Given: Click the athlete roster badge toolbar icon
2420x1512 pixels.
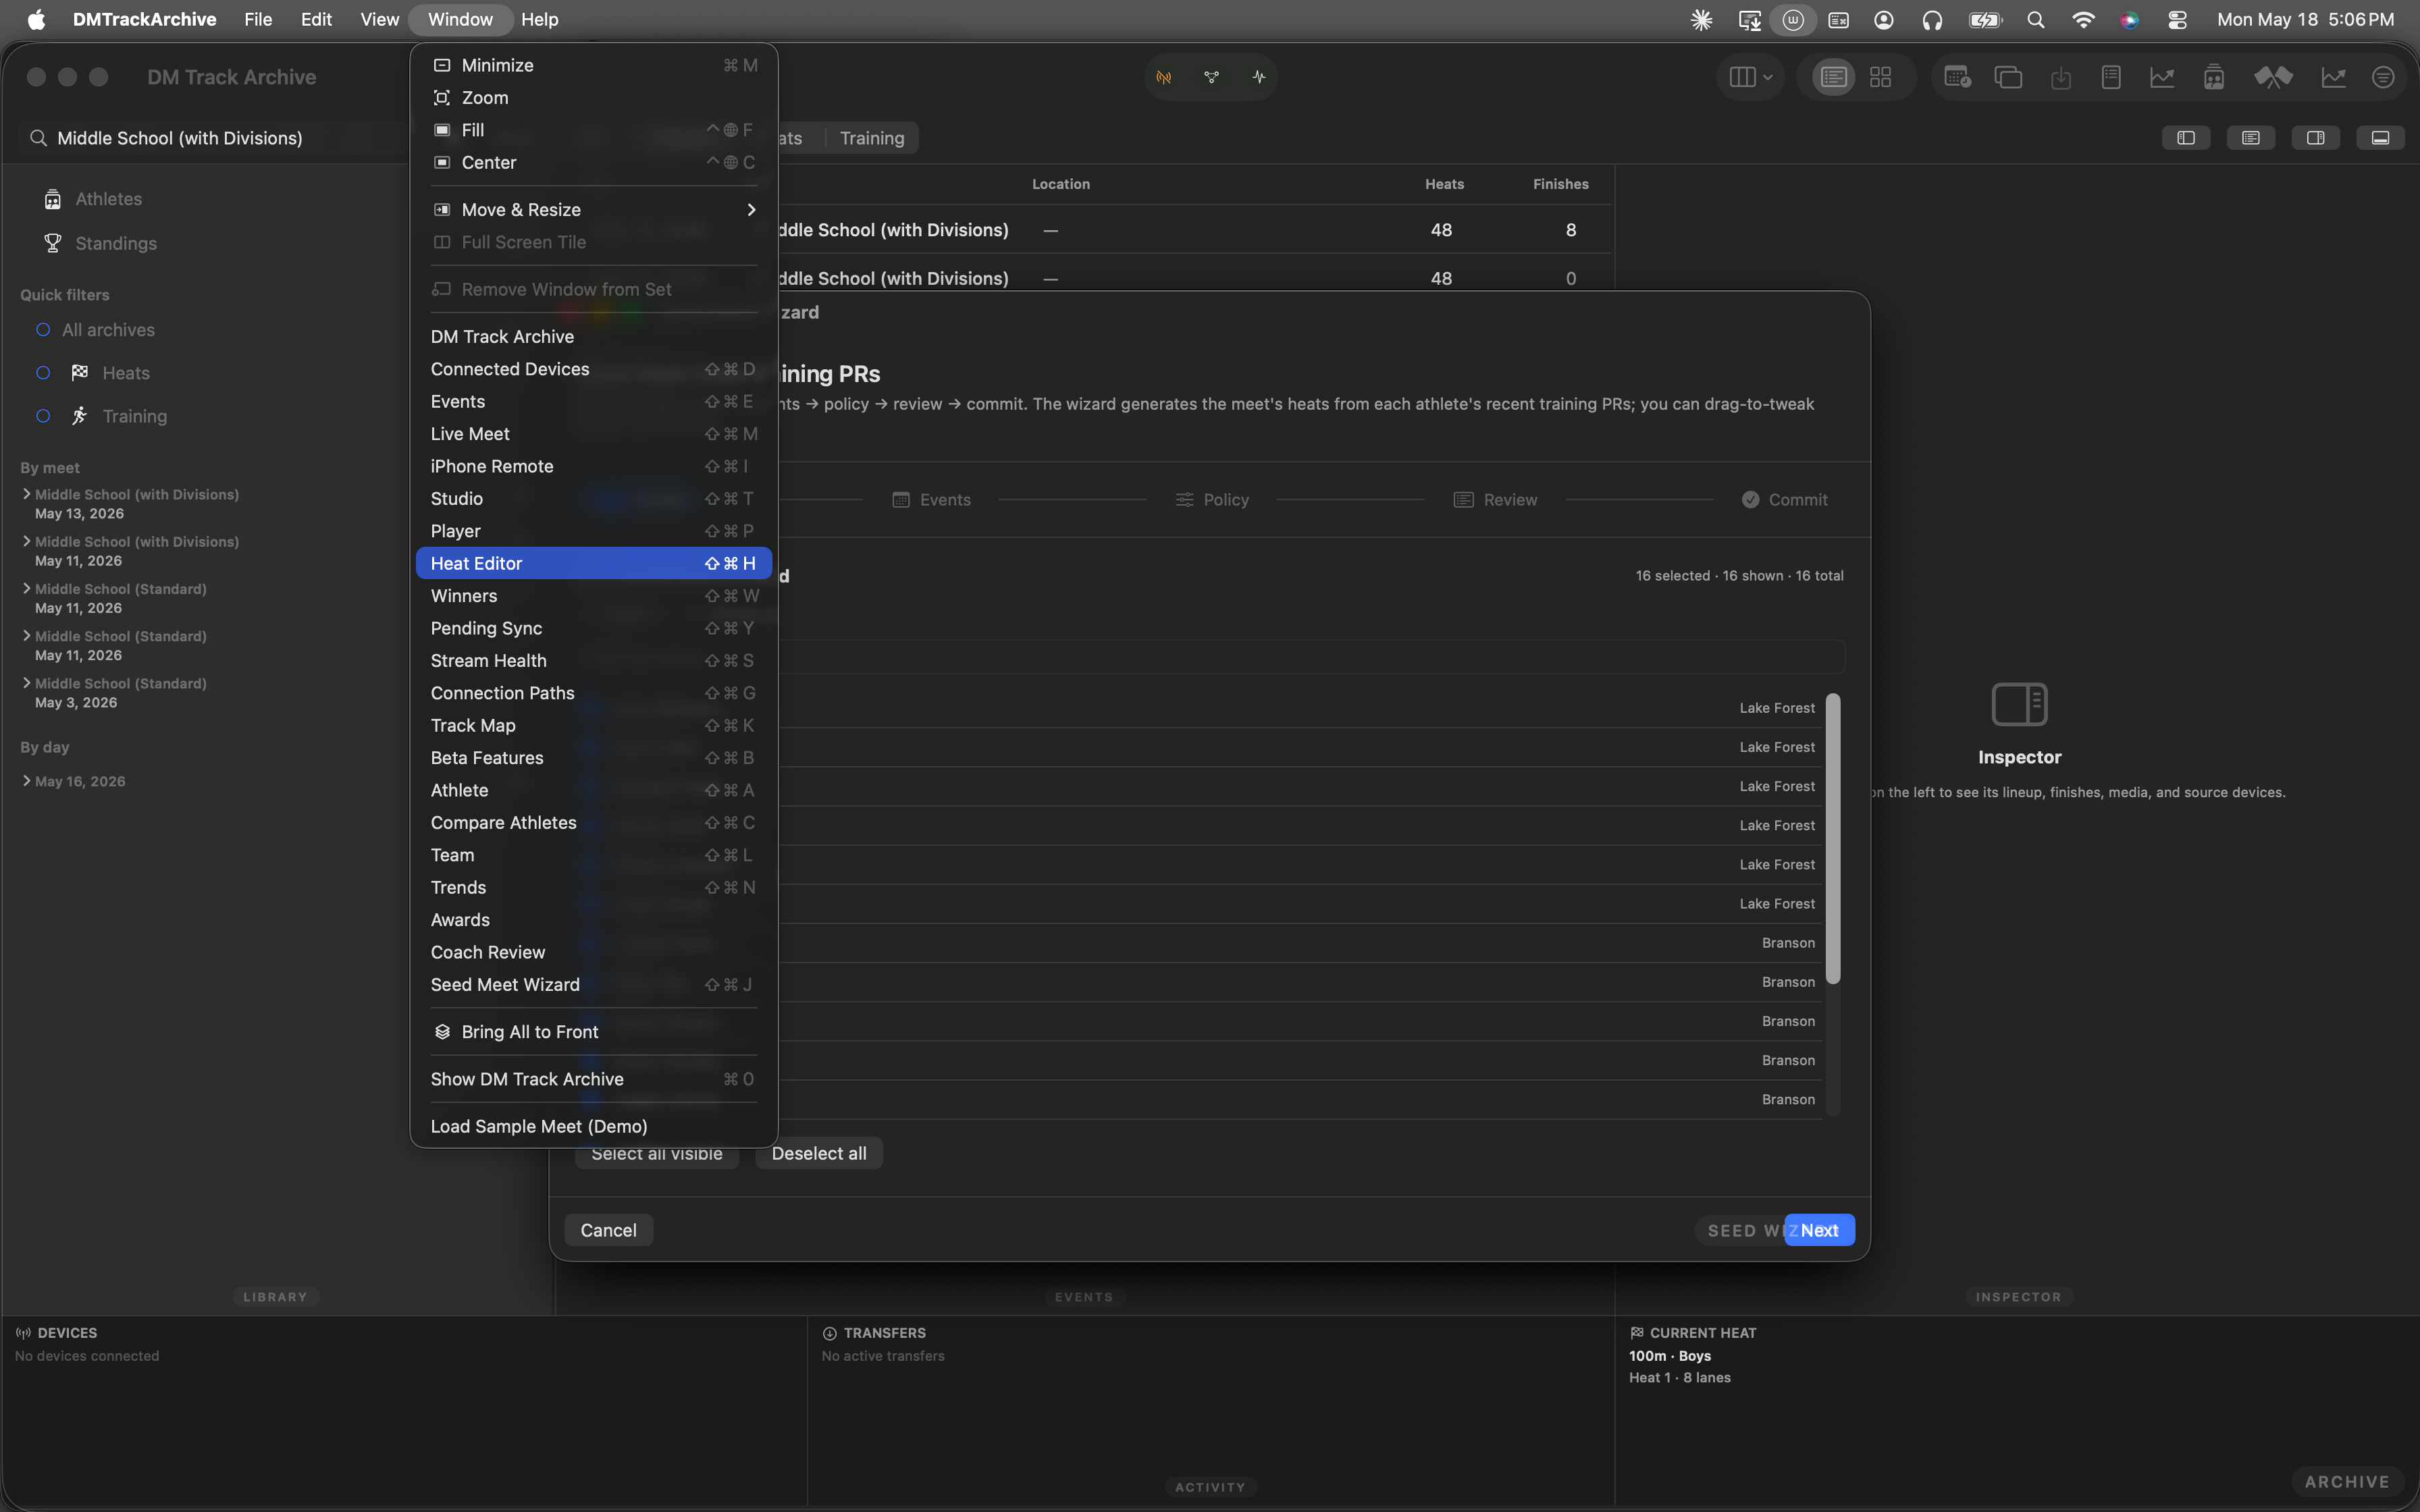Looking at the screenshot, I should [2214, 77].
